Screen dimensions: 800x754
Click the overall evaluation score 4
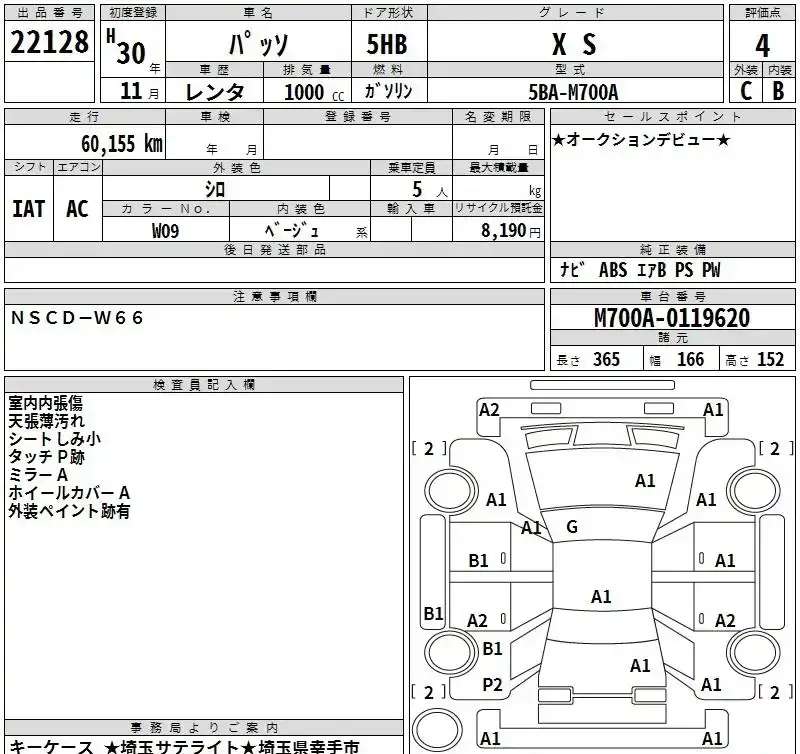762,45
